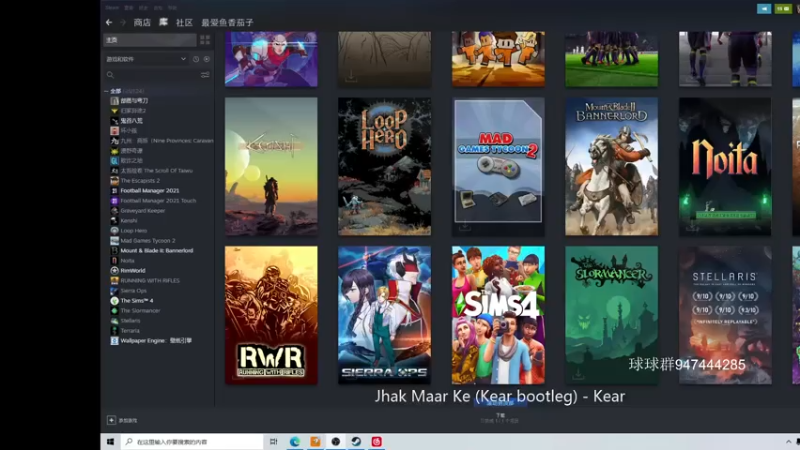Image resolution: width=800 pixels, height=450 pixels.
Task: Open the Noita cover art
Action: tap(725, 166)
